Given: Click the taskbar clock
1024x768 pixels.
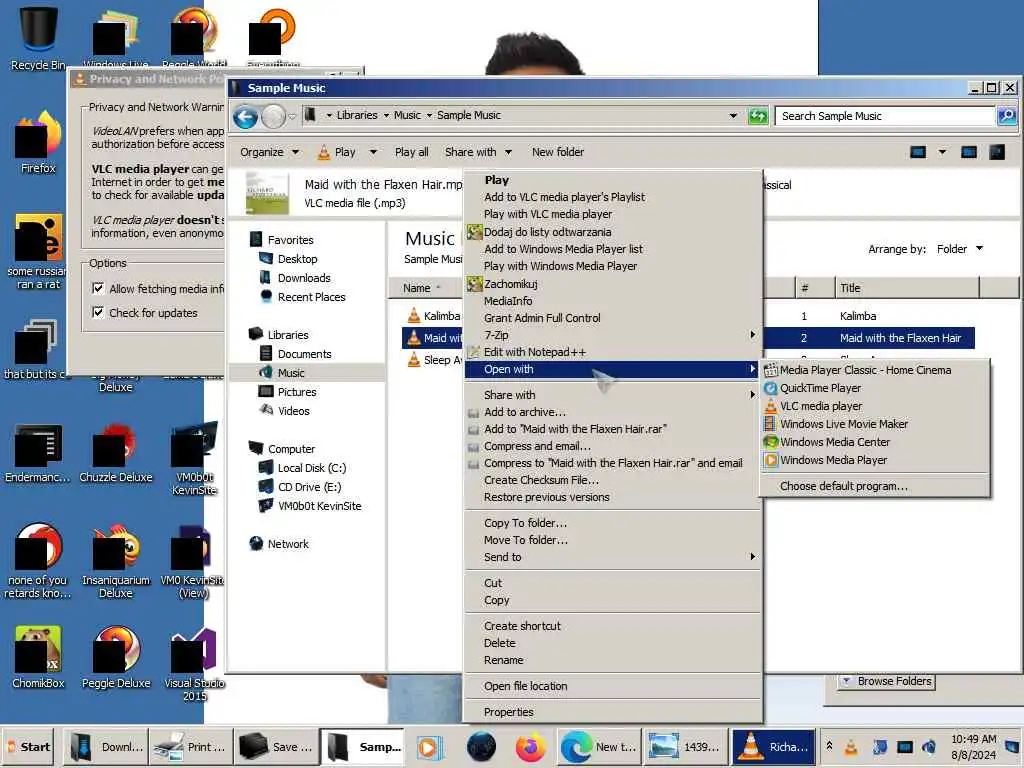Looking at the screenshot, I should [973, 747].
